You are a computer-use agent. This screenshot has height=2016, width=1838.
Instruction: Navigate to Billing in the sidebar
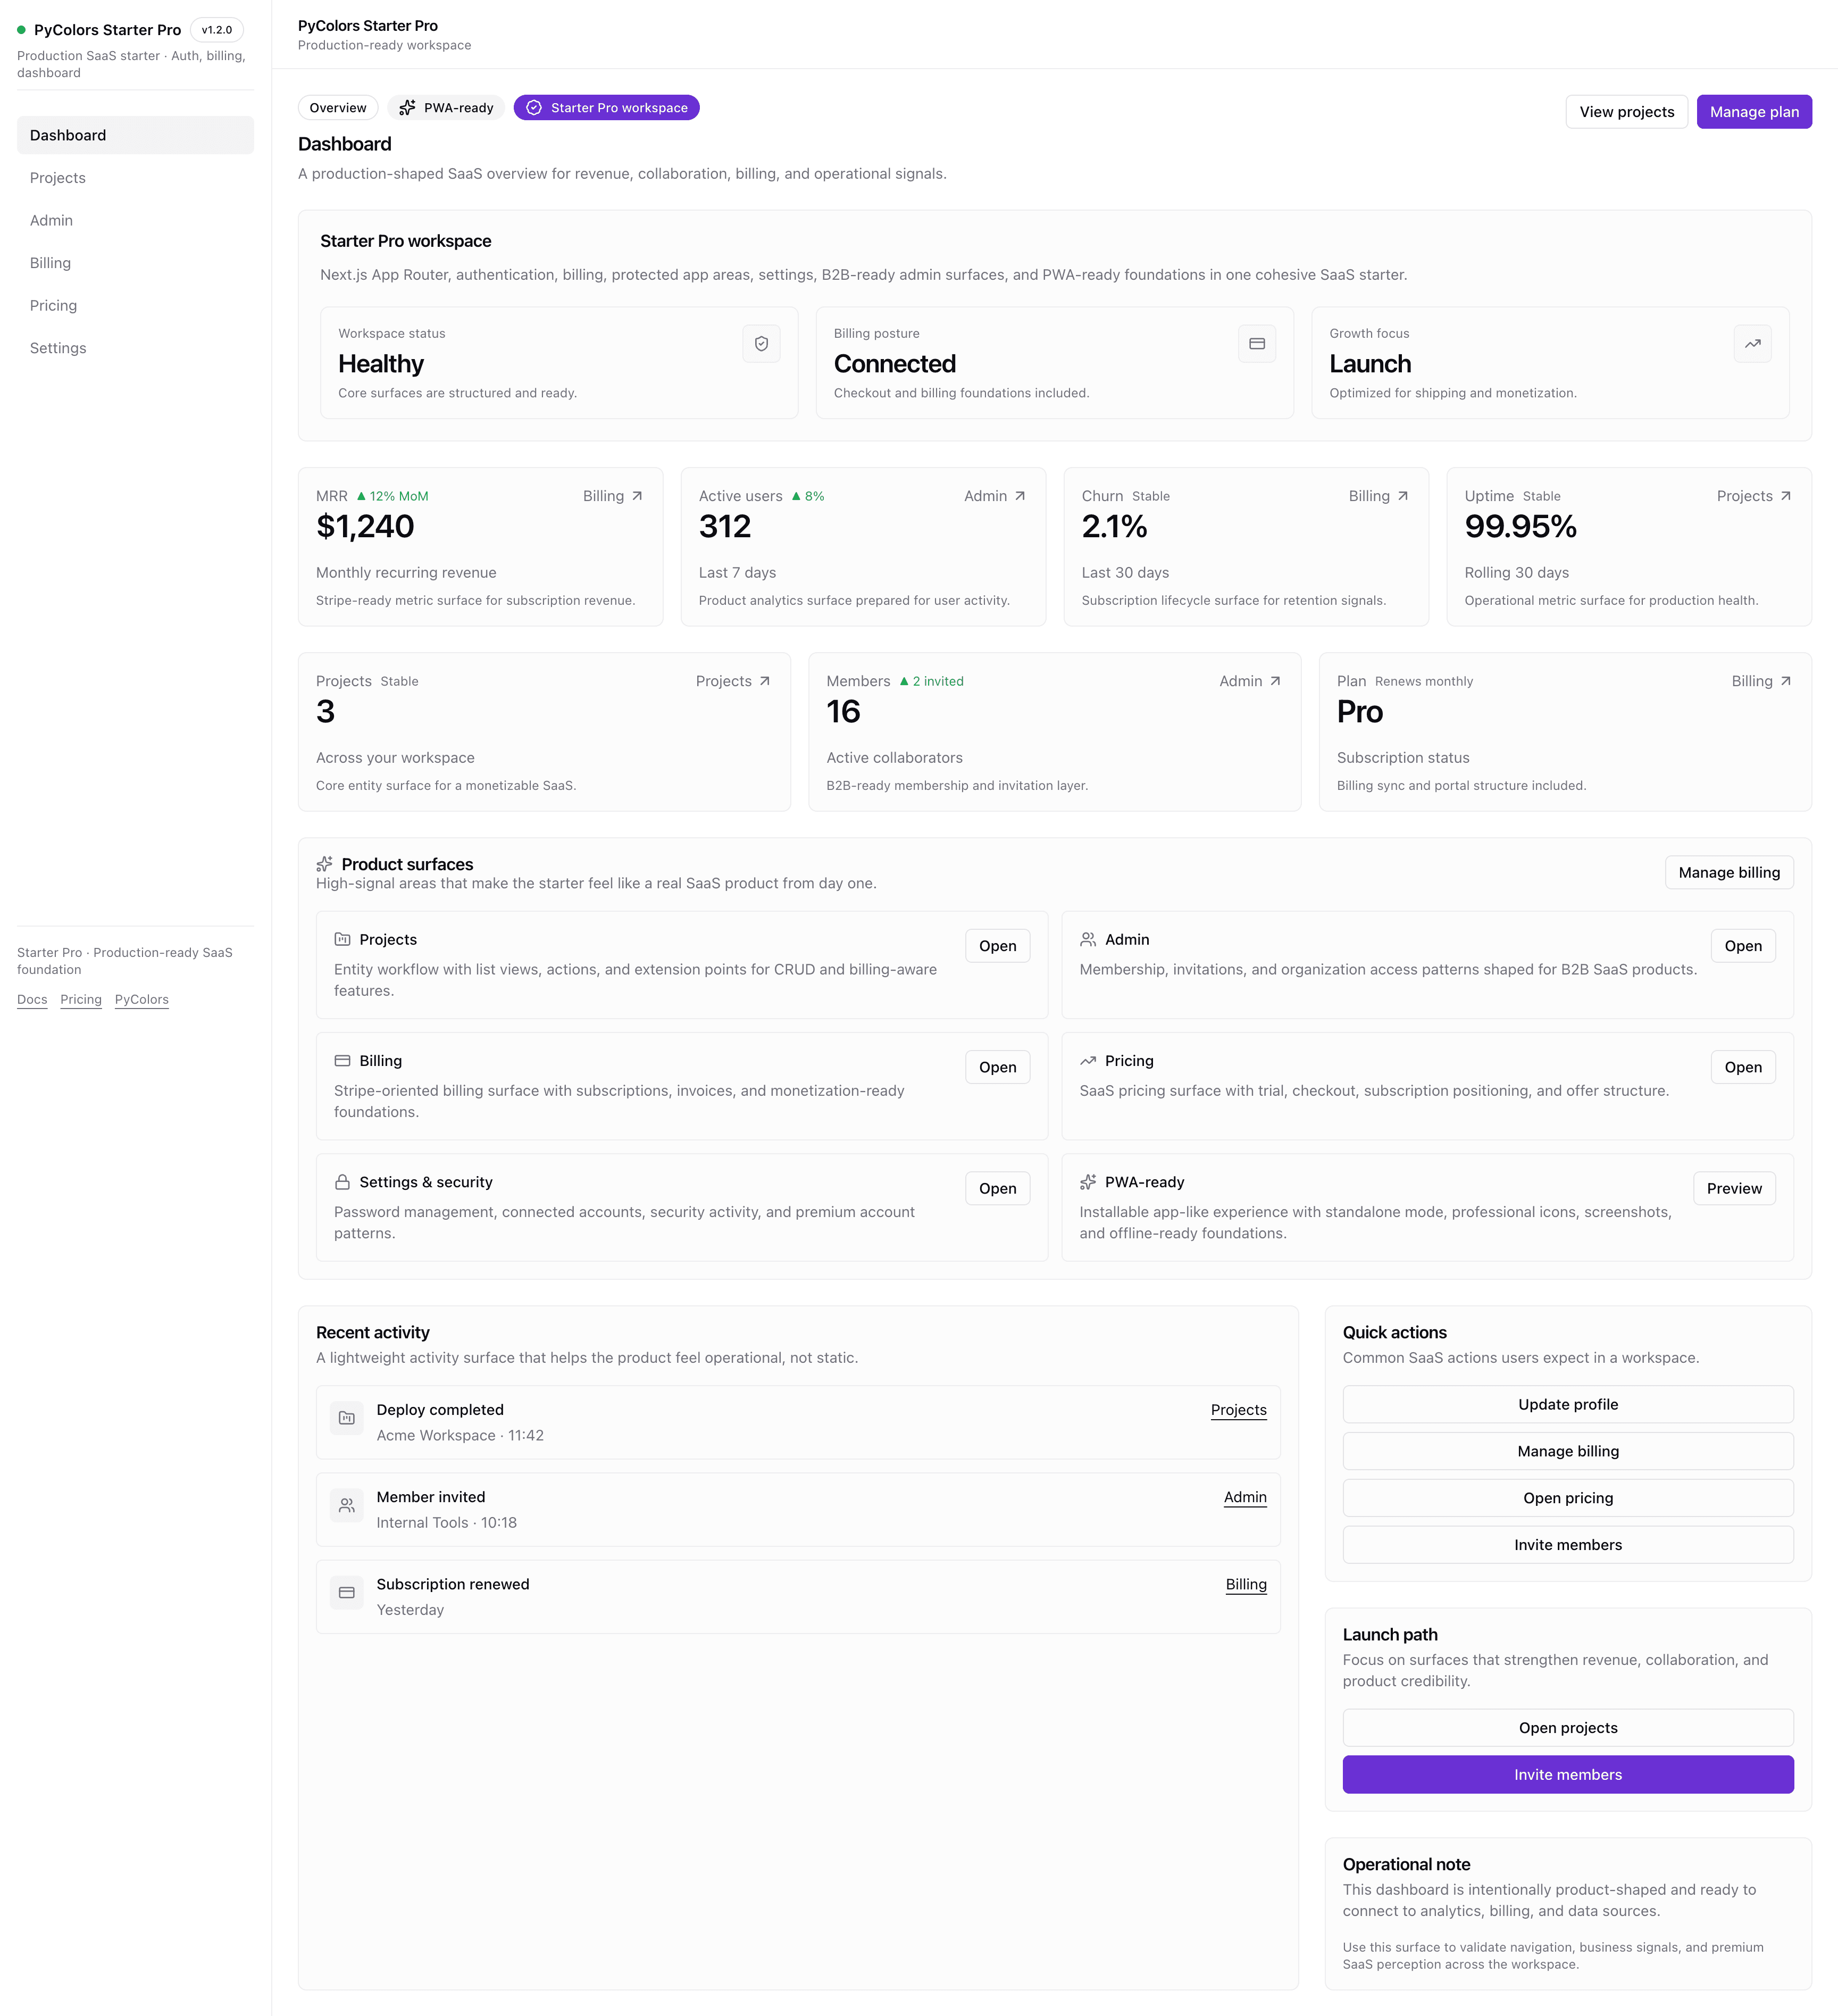(135, 263)
